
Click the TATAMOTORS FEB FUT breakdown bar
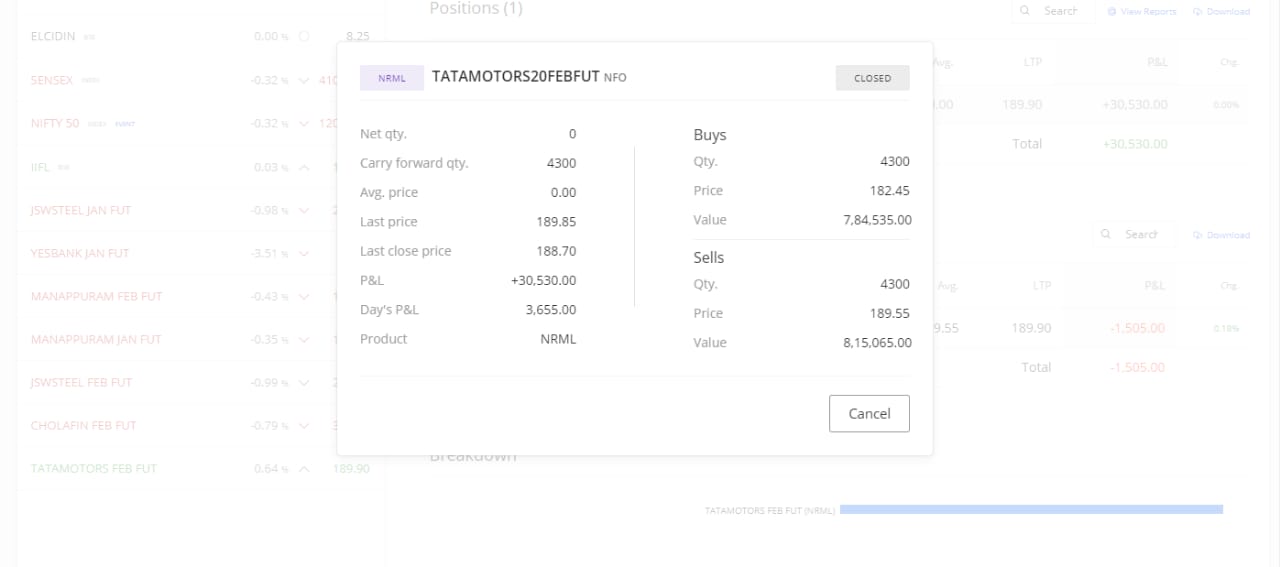[x=1031, y=509]
